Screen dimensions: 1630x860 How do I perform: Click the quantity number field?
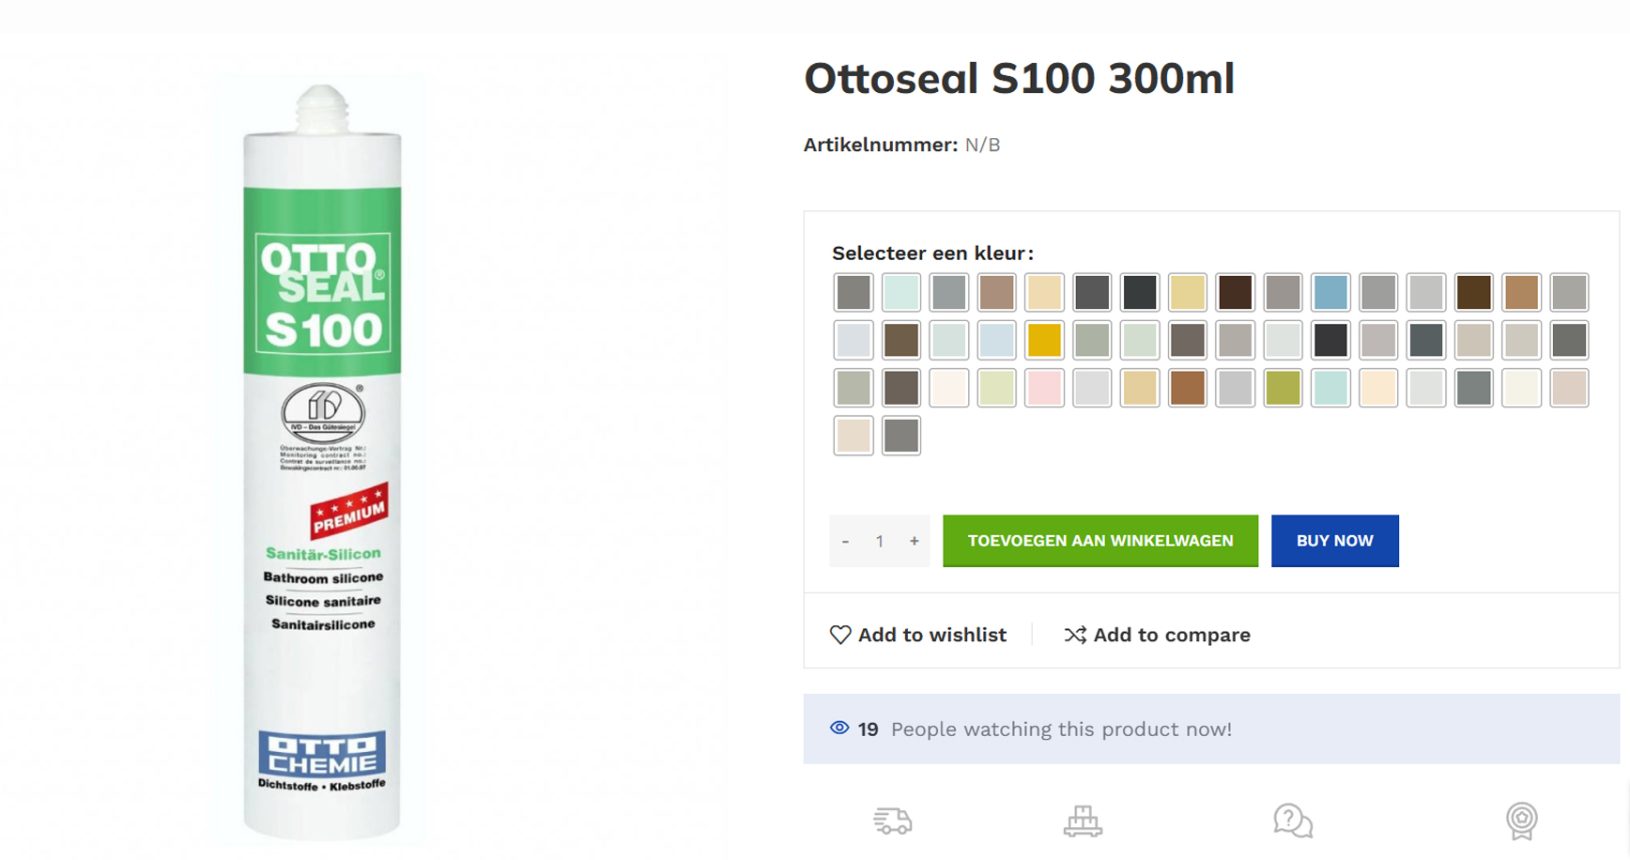[880, 541]
